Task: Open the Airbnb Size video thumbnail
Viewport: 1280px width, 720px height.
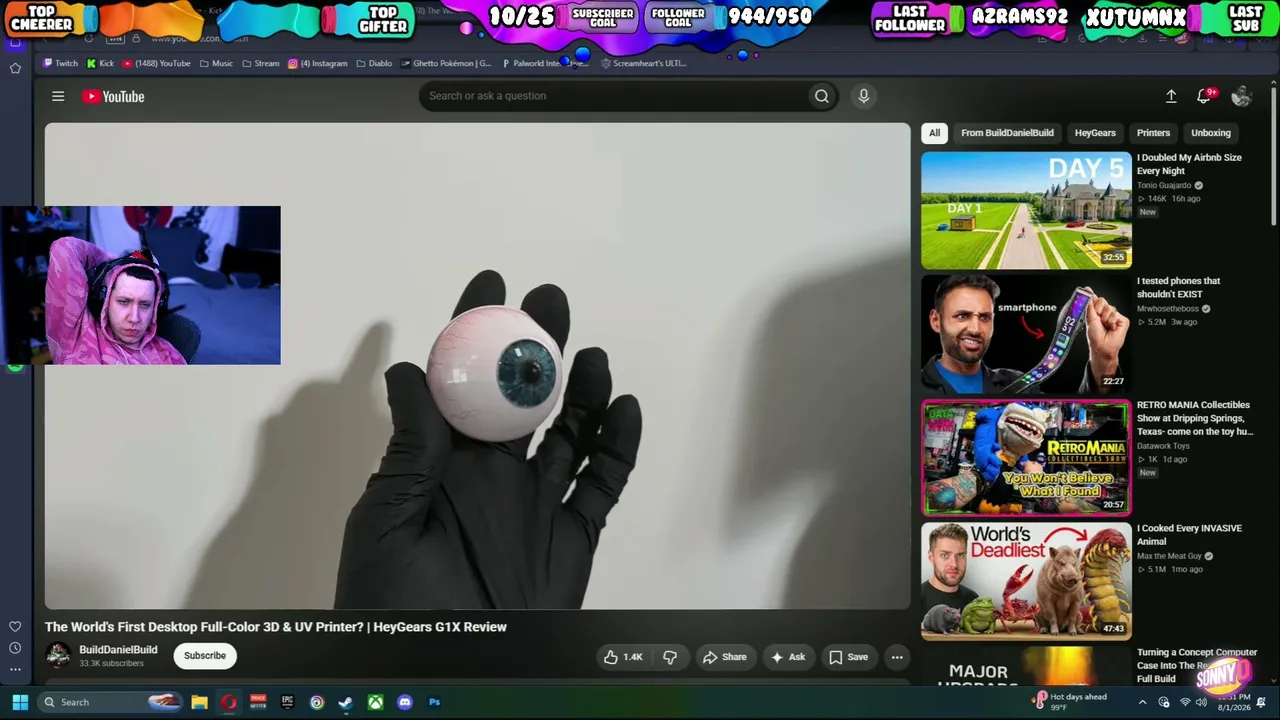Action: pos(1026,210)
